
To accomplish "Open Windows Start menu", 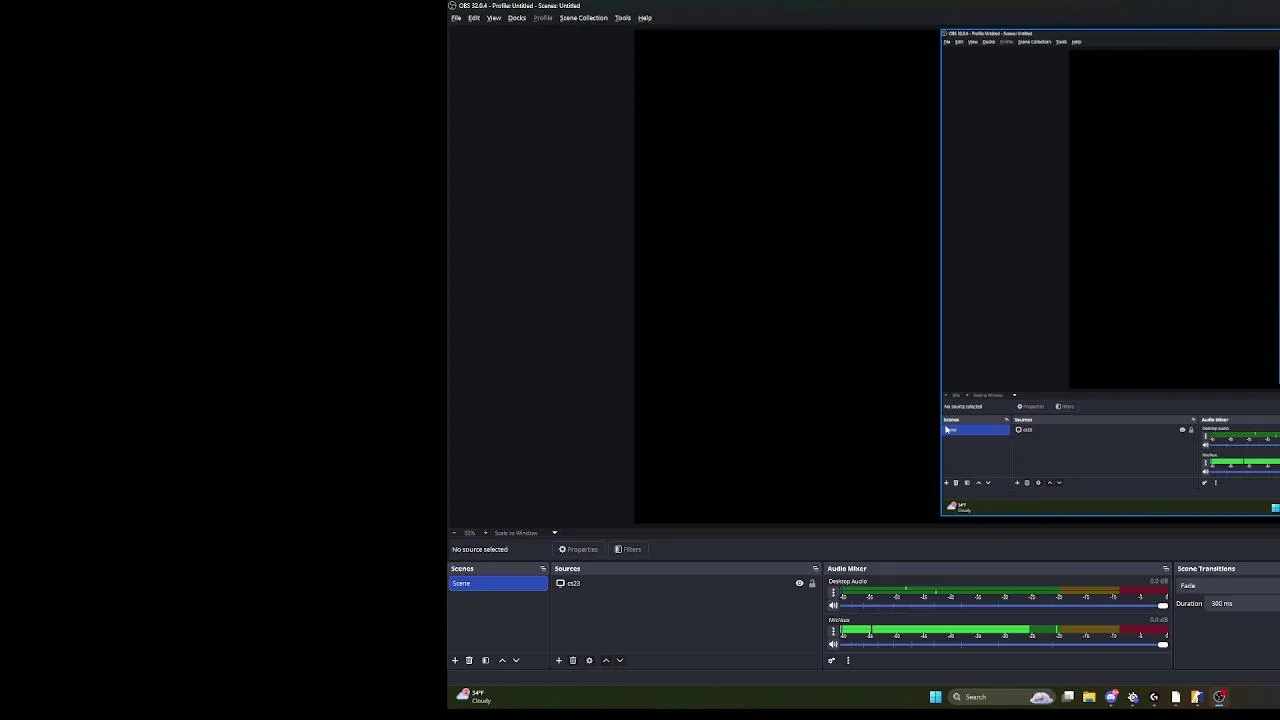I will (936, 697).
